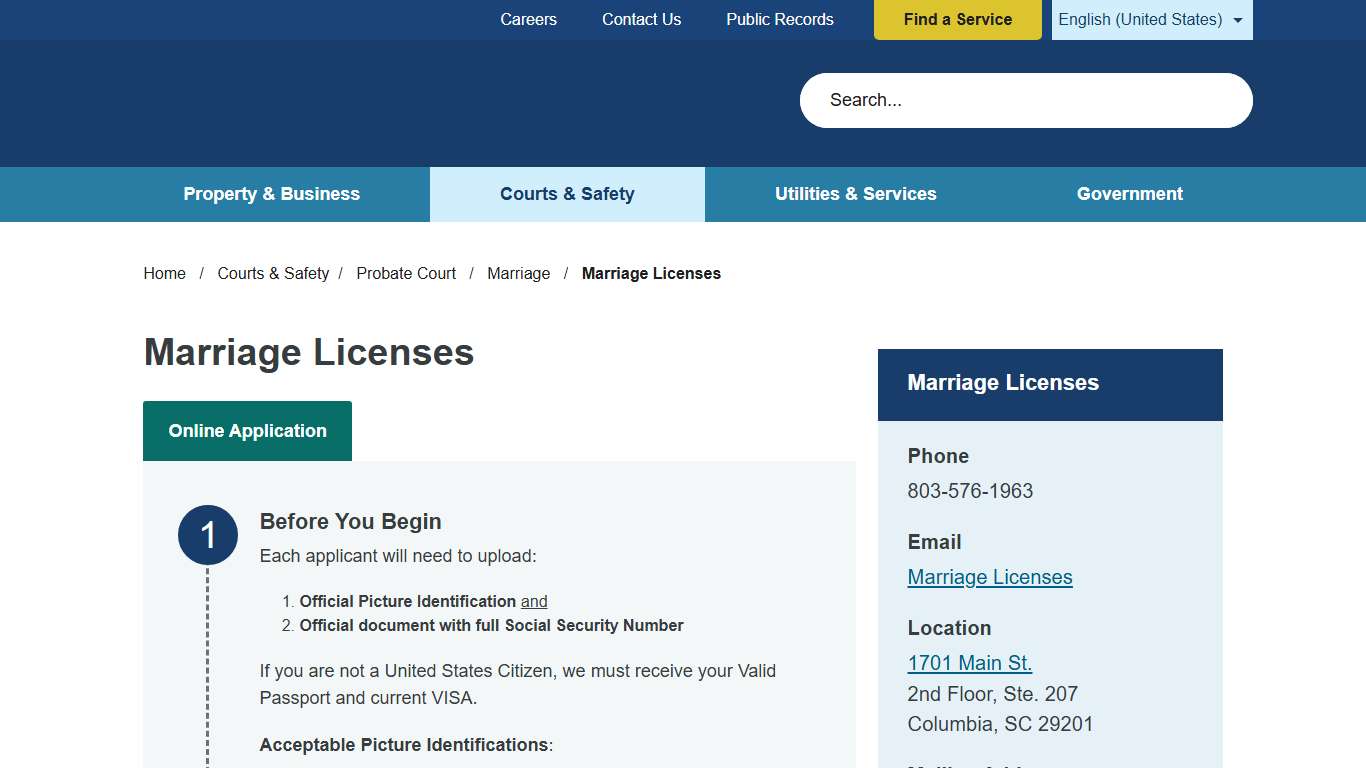Screen dimensions: 1366x768
Task: Open the Find a Service dropdown
Action: 957,19
